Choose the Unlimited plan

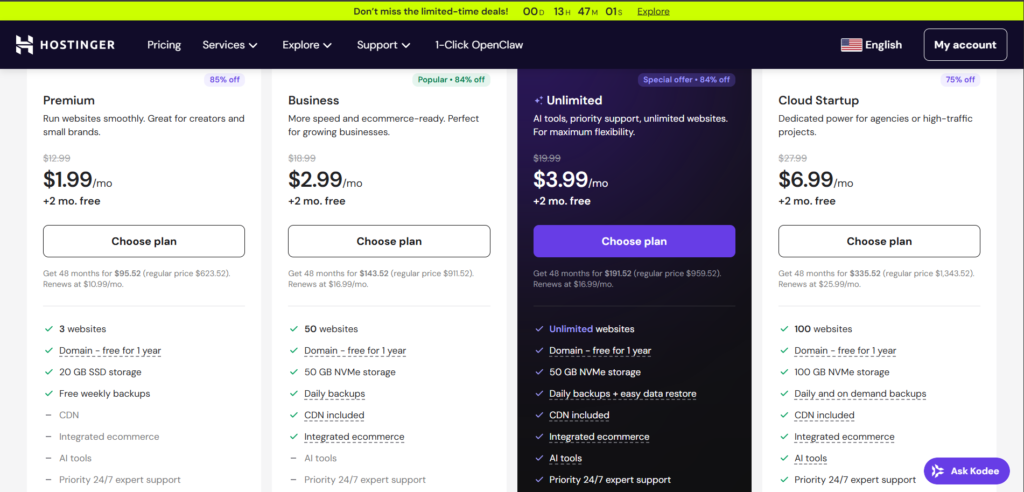(634, 241)
